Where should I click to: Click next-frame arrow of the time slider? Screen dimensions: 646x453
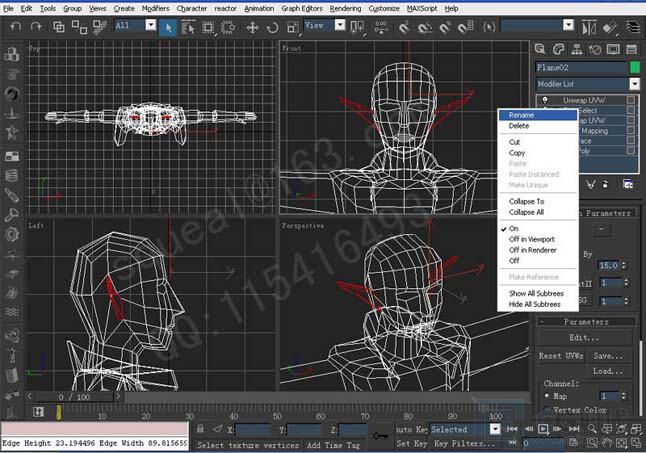click(x=118, y=397)
